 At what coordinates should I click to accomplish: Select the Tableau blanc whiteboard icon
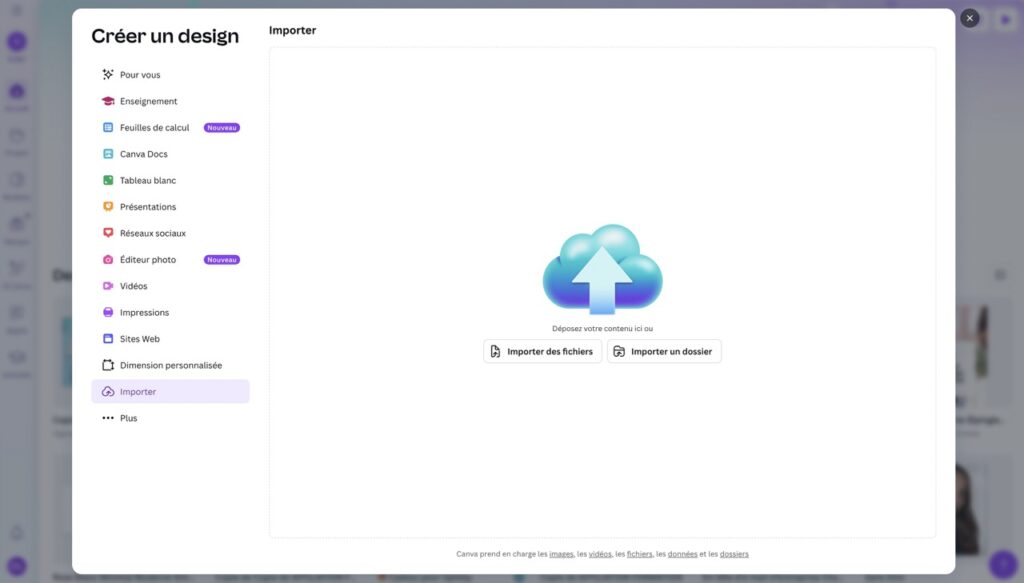108,181
